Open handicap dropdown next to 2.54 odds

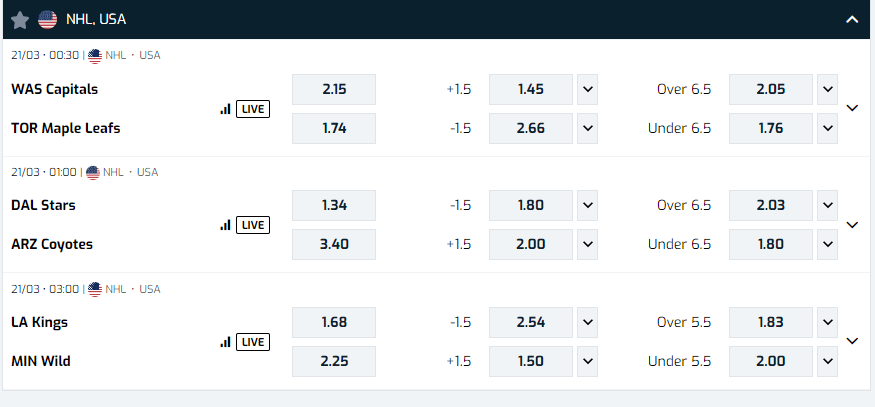click(x=587, y=322)
